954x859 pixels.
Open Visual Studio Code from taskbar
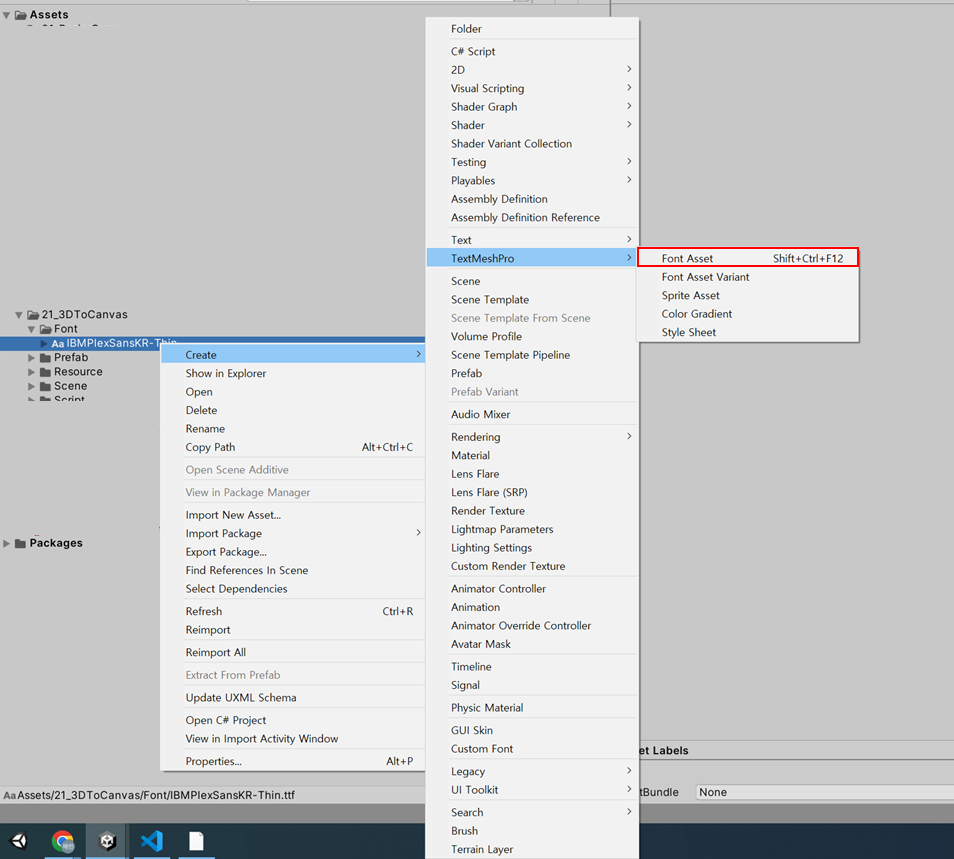(151, 841)
